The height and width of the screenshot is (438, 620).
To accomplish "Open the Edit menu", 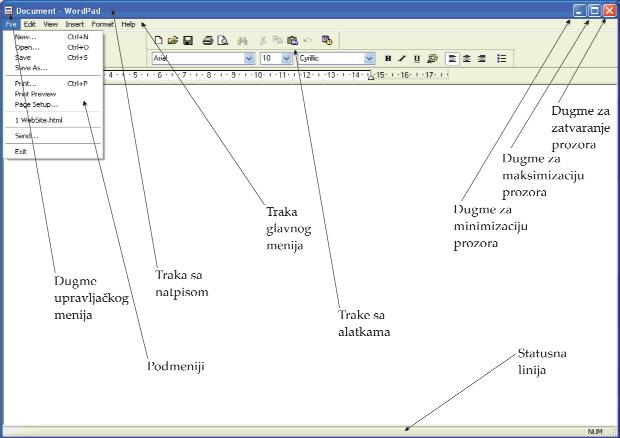I will (x=30, y=24).
